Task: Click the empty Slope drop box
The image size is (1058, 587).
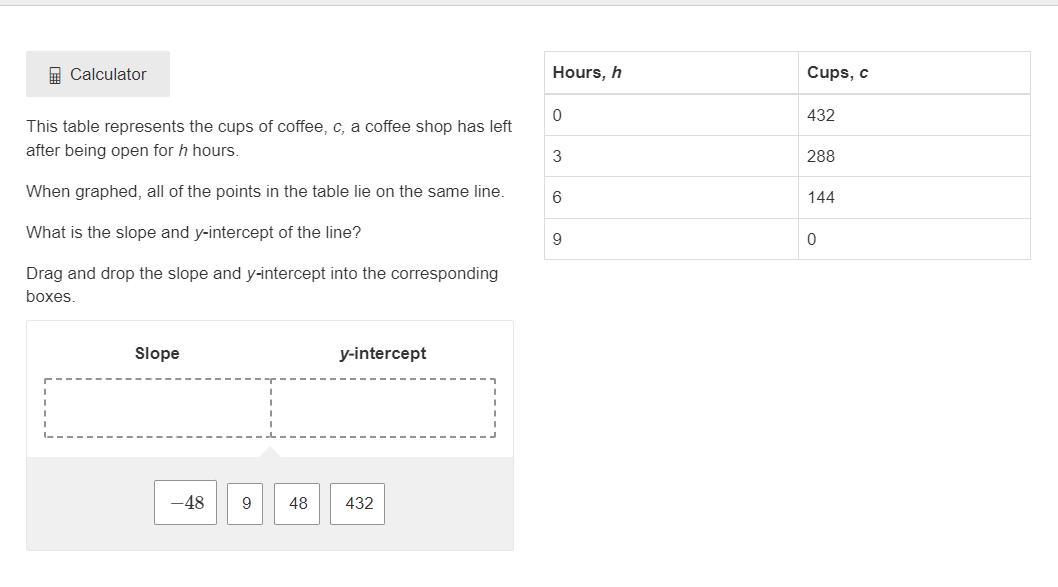Action: [158, 408]
